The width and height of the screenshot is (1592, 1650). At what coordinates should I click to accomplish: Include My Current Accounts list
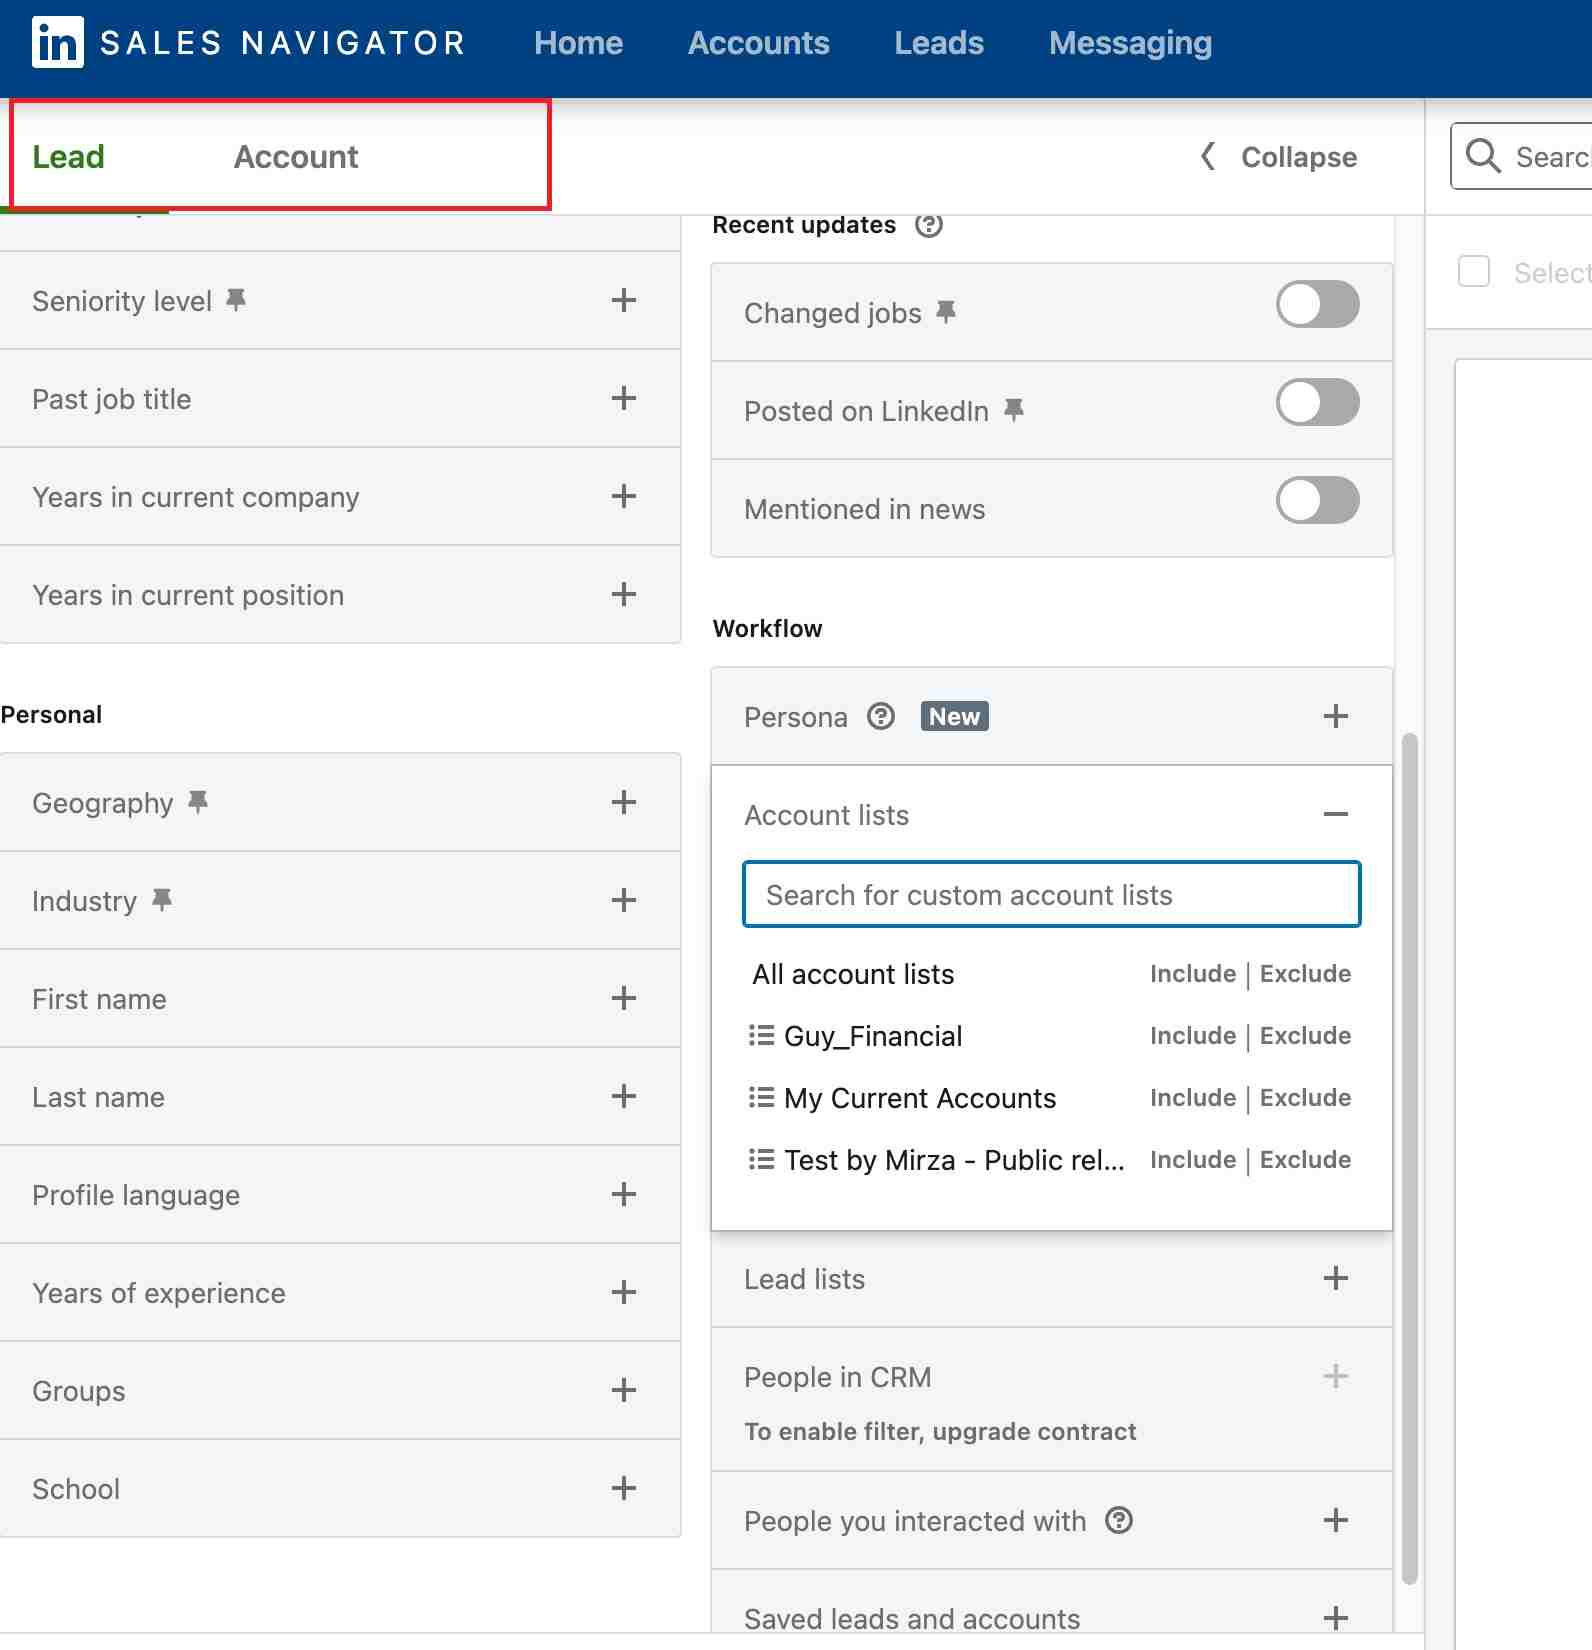pyautogui.click(x=1193, y=1098)
